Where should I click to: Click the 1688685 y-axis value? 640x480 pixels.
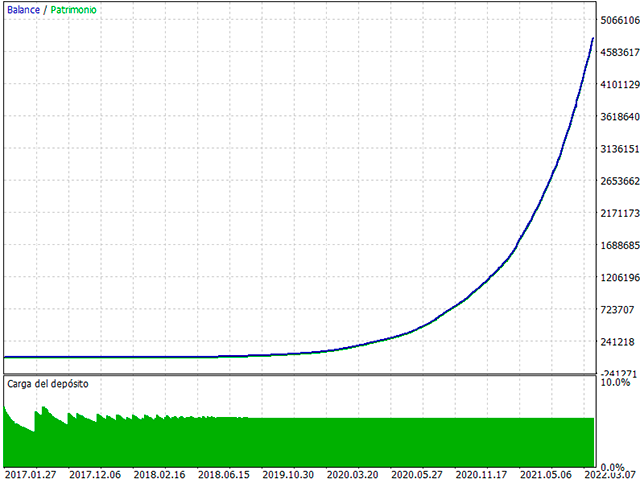[x=620, y=245]
